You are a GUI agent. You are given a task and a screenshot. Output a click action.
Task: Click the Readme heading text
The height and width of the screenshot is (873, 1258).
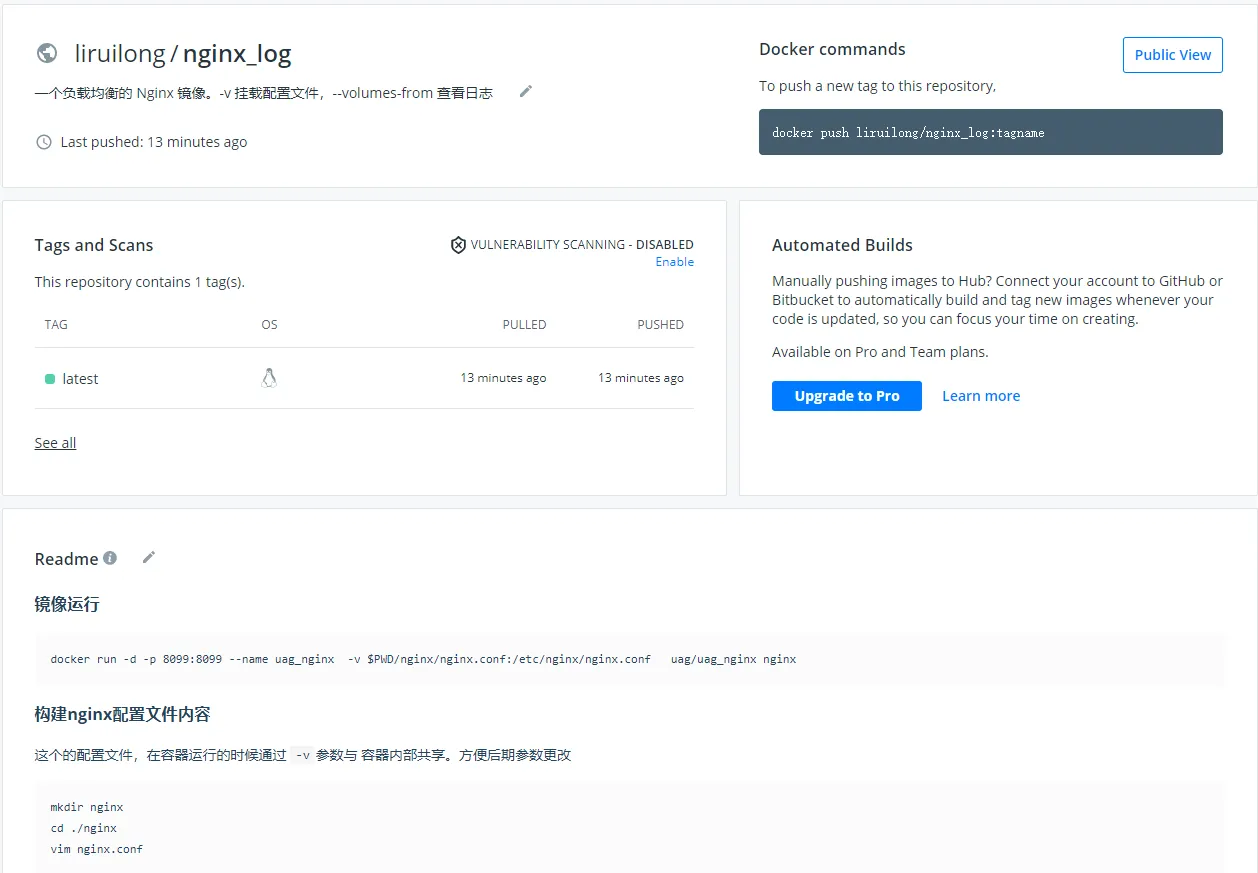(x=66, y=559)
